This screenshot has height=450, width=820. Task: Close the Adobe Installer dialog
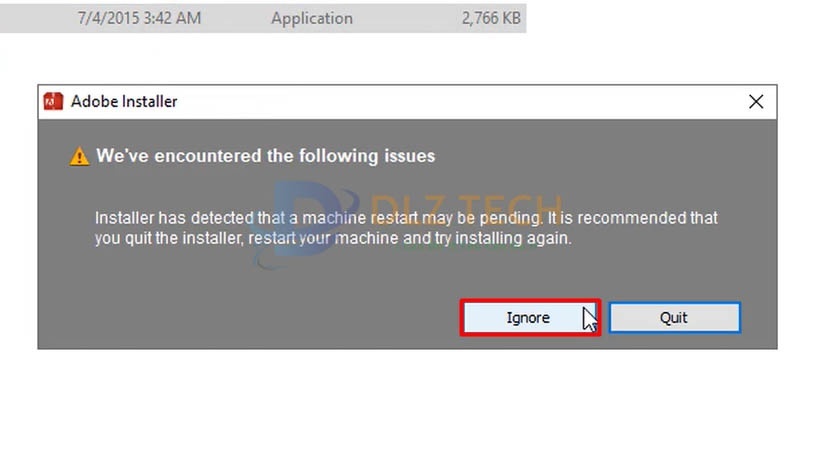point(756,102)
